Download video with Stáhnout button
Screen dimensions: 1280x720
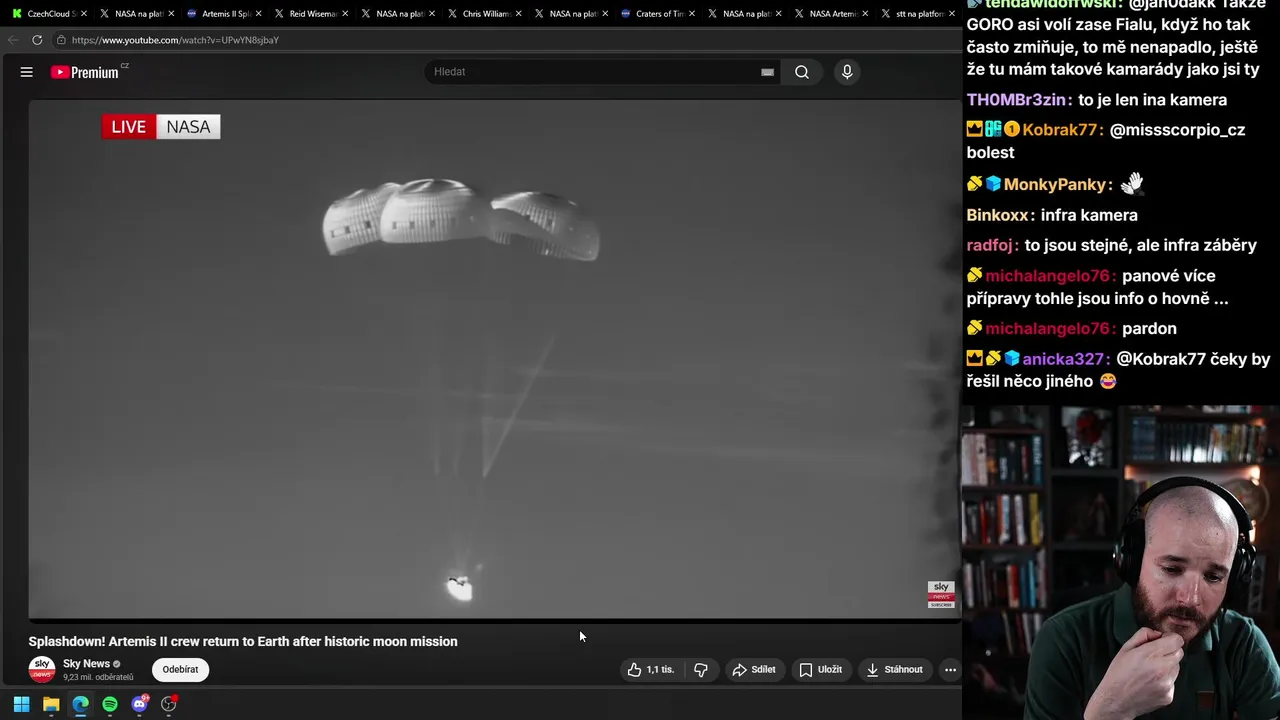pos(895,670)
